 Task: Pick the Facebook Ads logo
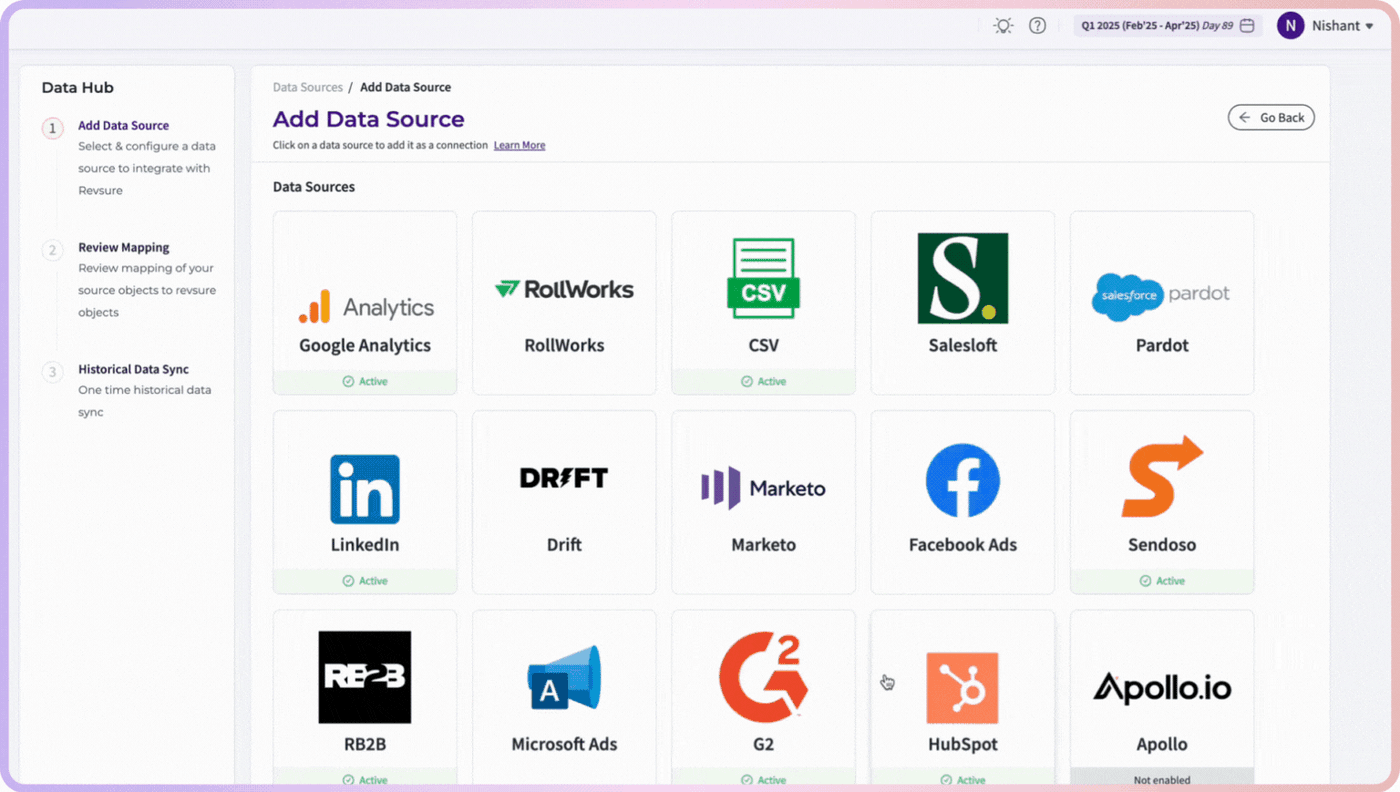pos(963,481)
